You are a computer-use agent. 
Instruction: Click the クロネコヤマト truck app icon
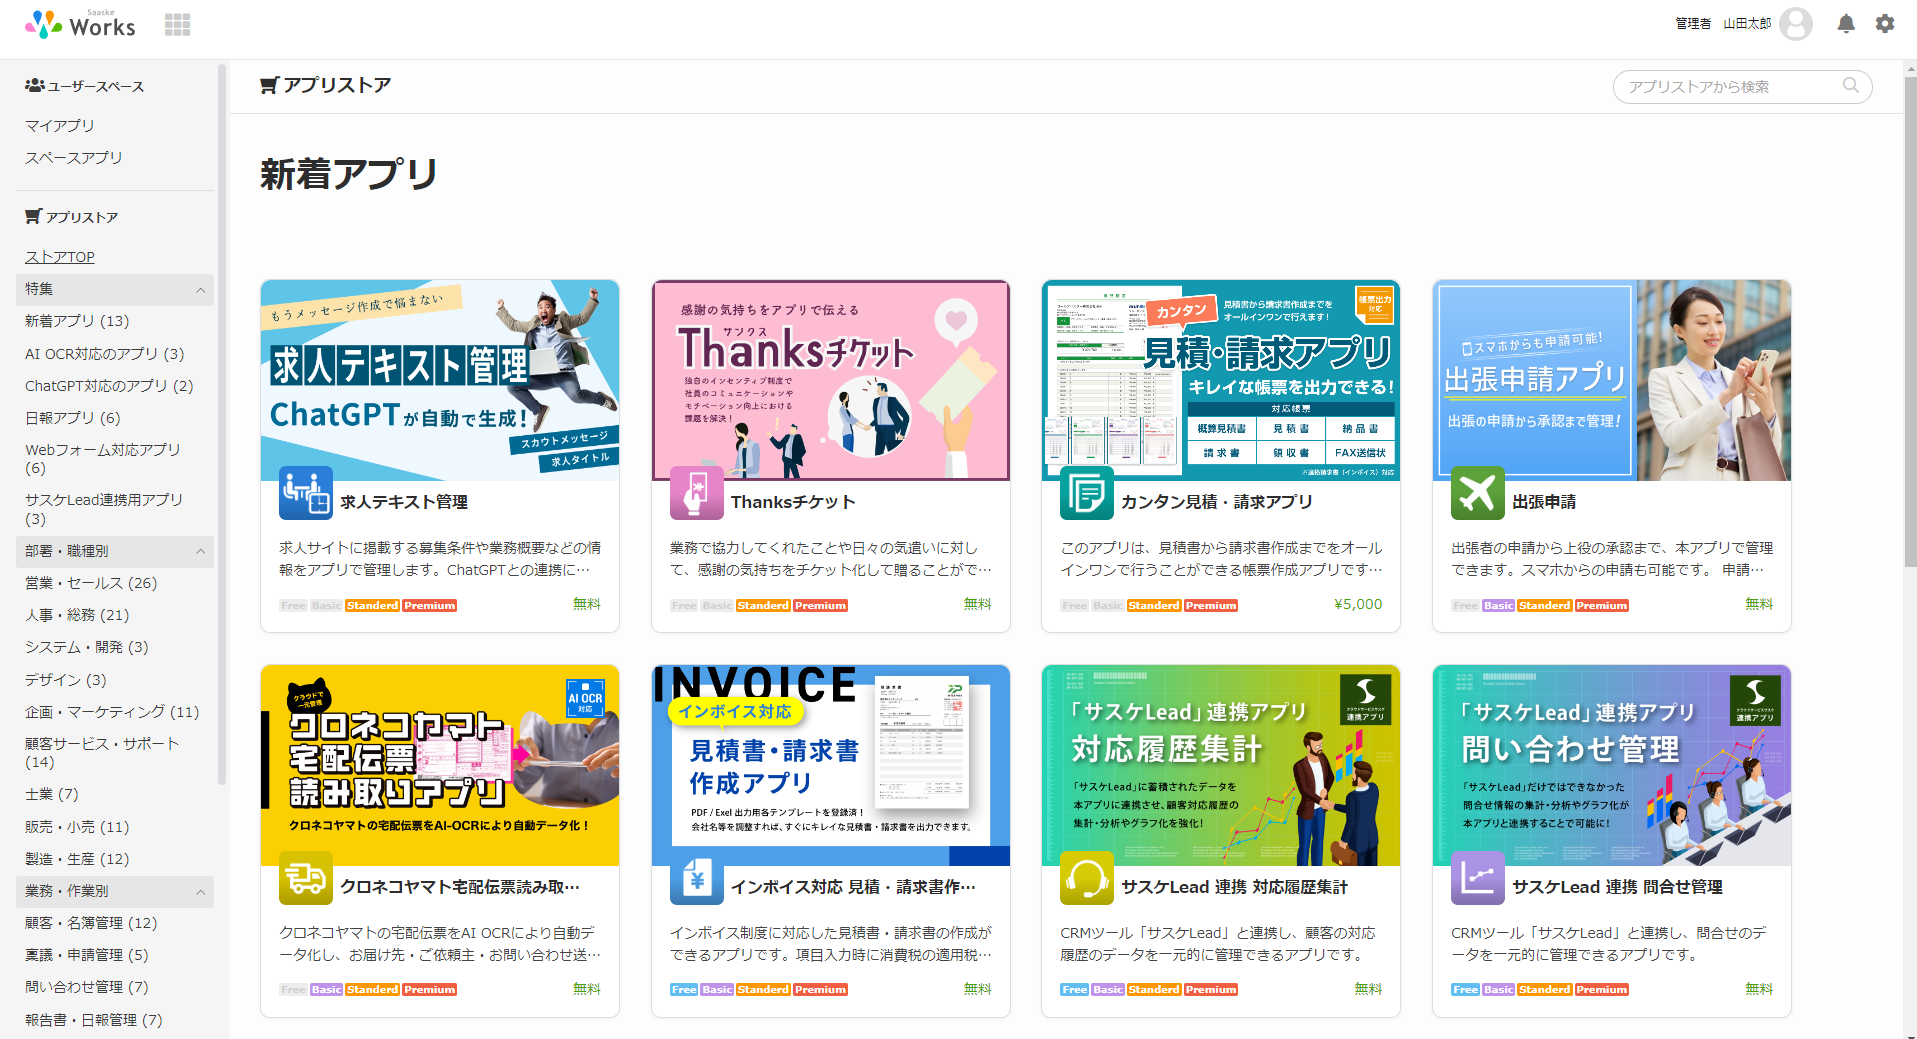(x=306, y=878)
